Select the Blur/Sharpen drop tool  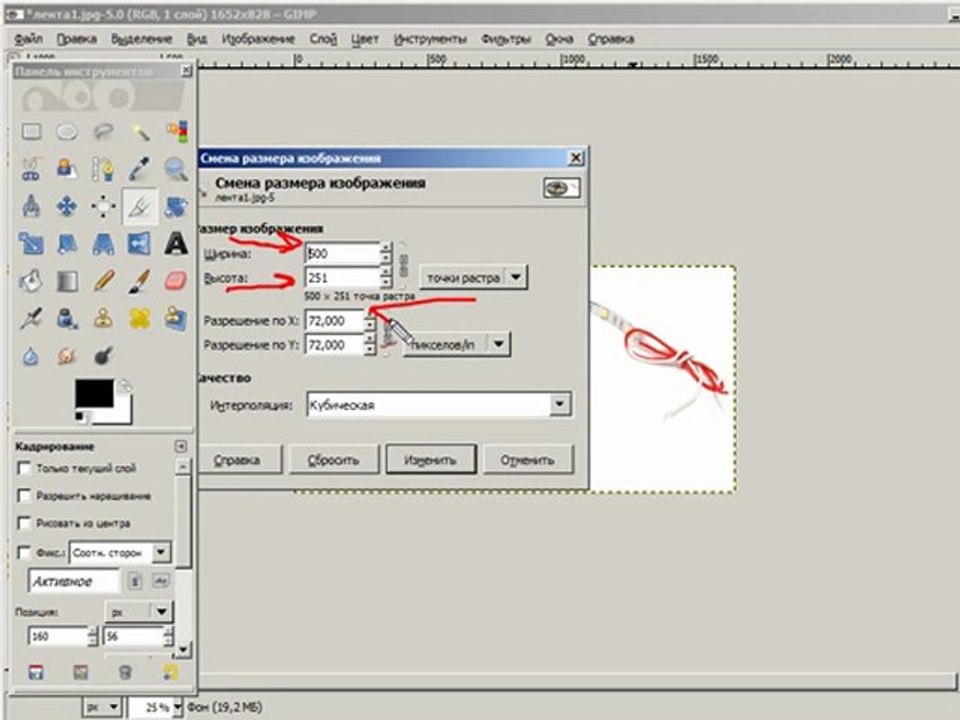point(31,356)
